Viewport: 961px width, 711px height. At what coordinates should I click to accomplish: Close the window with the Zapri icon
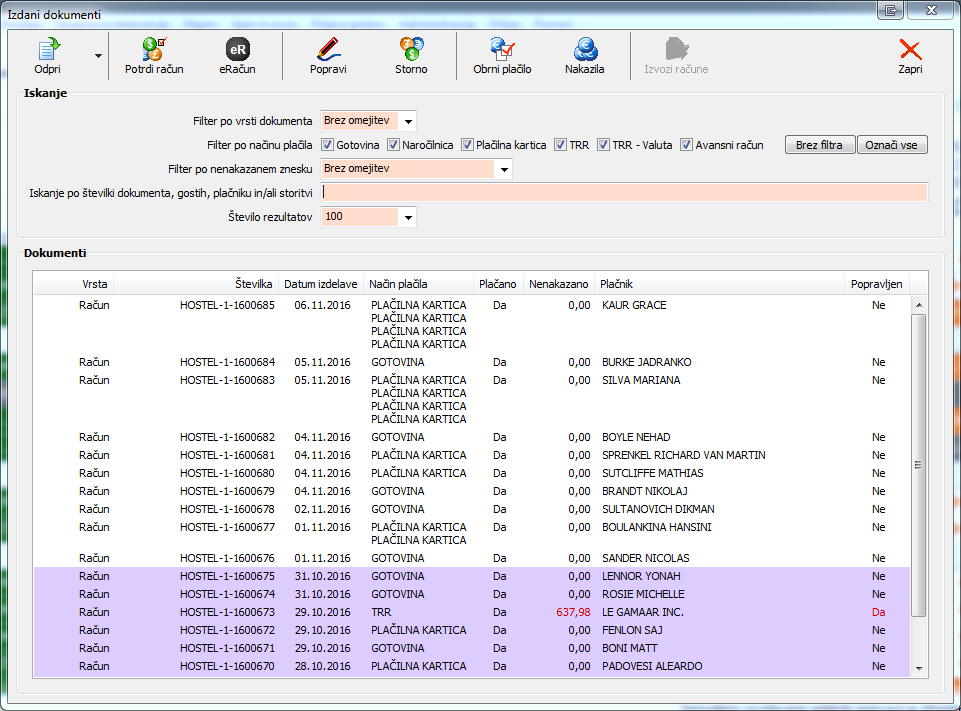click(x=909, y=50)
